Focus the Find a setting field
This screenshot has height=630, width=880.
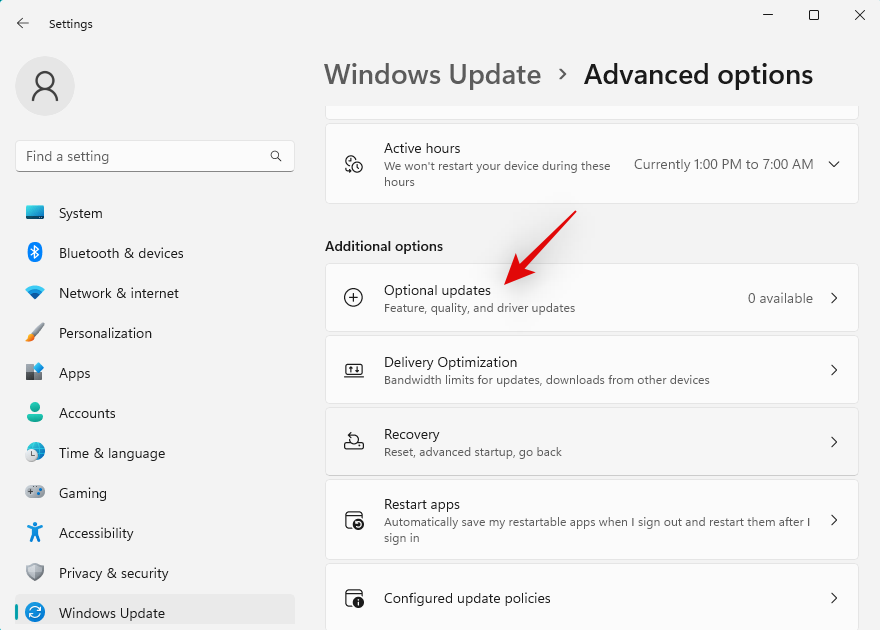(155, 156)
